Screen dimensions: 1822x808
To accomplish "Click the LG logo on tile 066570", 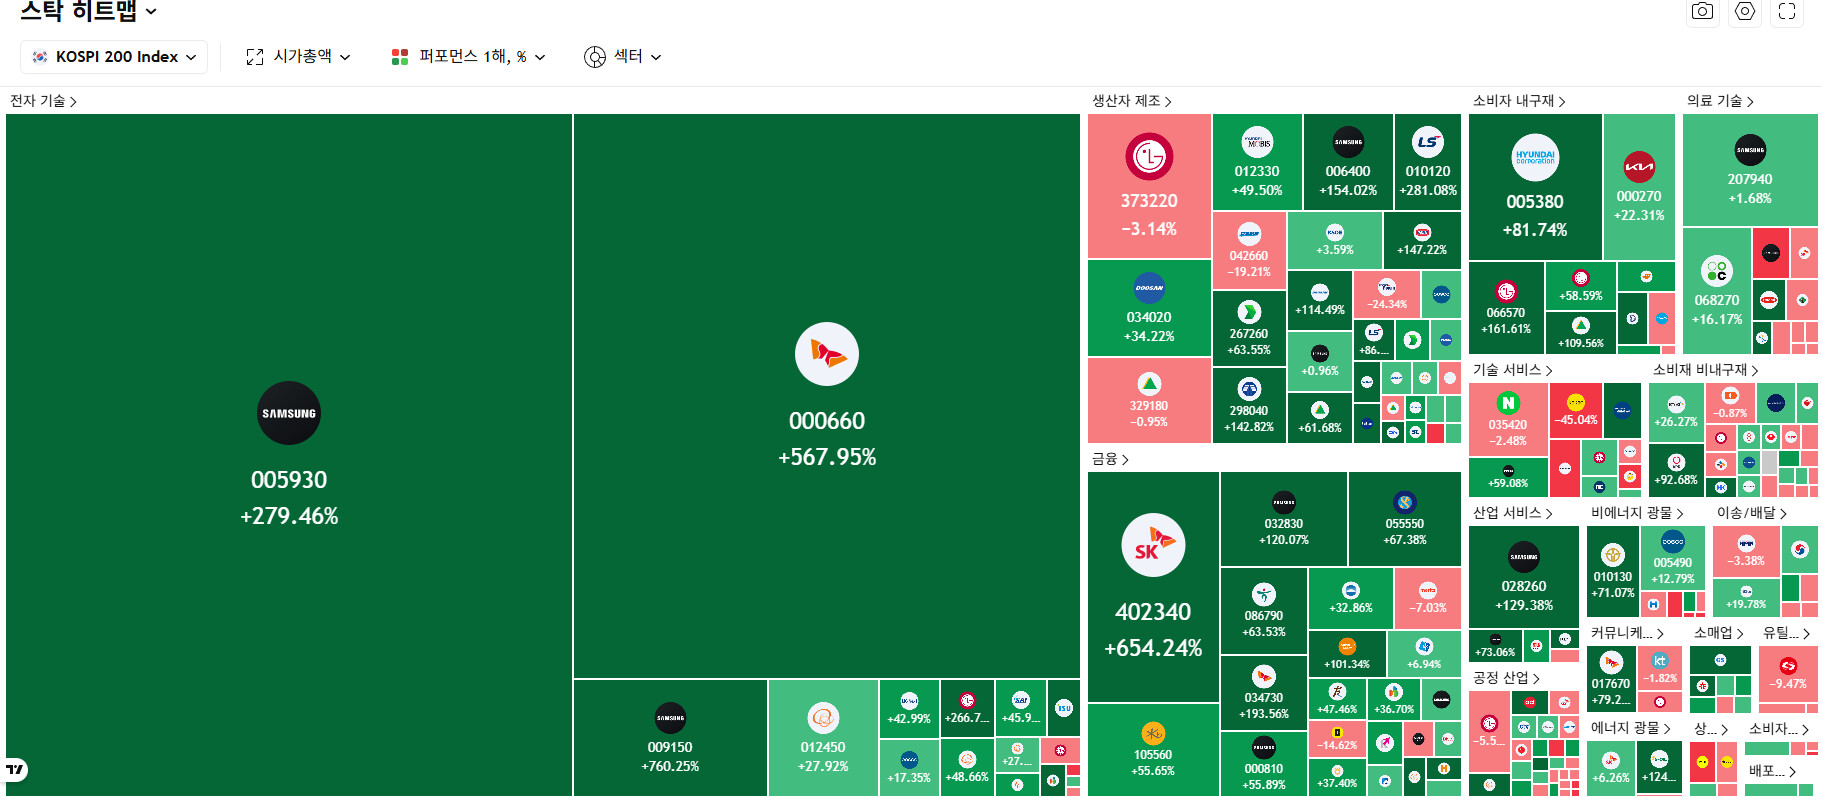I will click(1506, 292).
